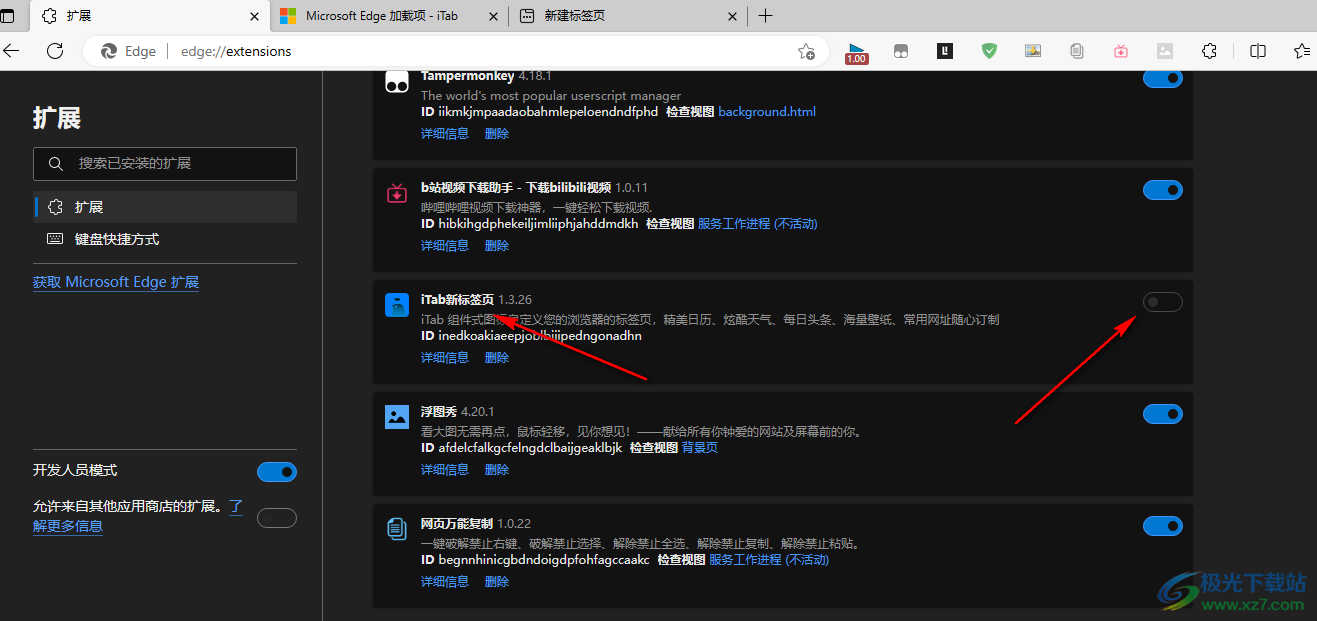Viewport: 1317px width, 621px height.
Task: Open the Favorites list toolbar button
Action: 1301,51
